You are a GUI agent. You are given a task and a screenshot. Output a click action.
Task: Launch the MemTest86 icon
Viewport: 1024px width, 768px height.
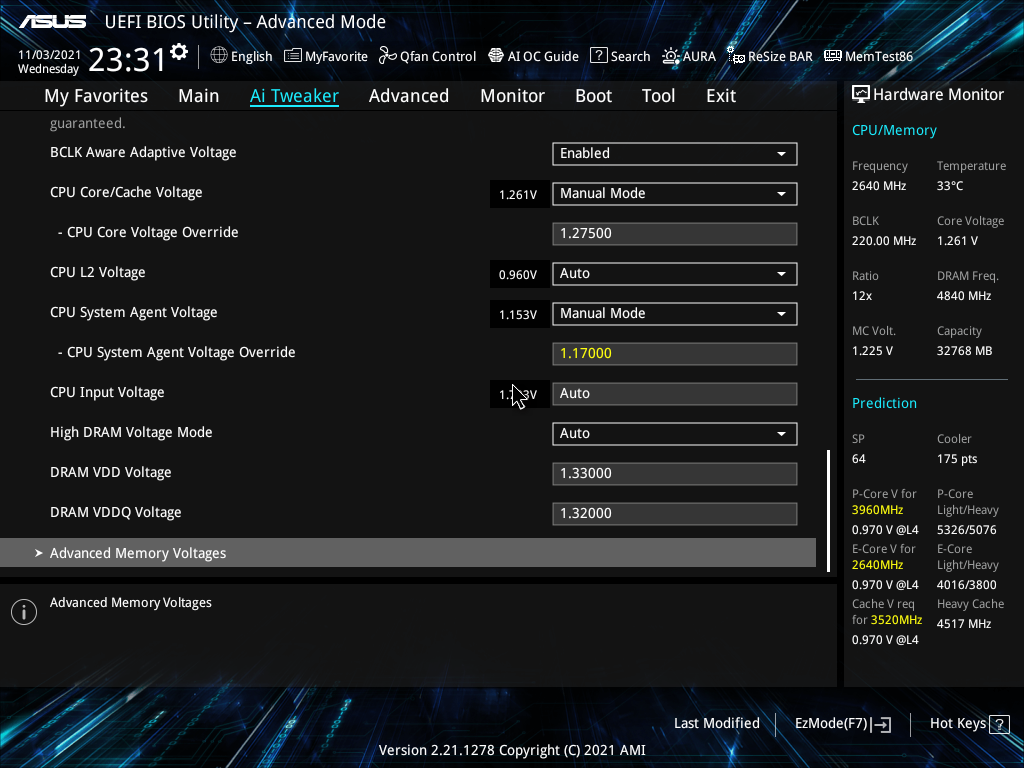coord(833,56)
